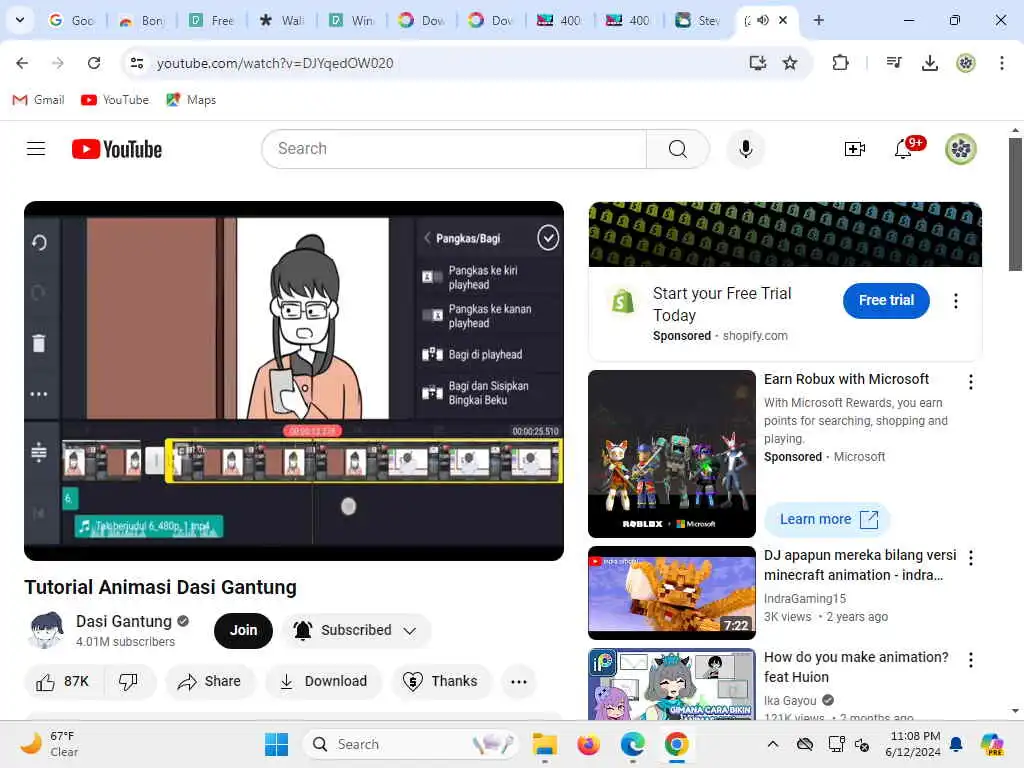Open the Maps bookmark

point(191,100)
